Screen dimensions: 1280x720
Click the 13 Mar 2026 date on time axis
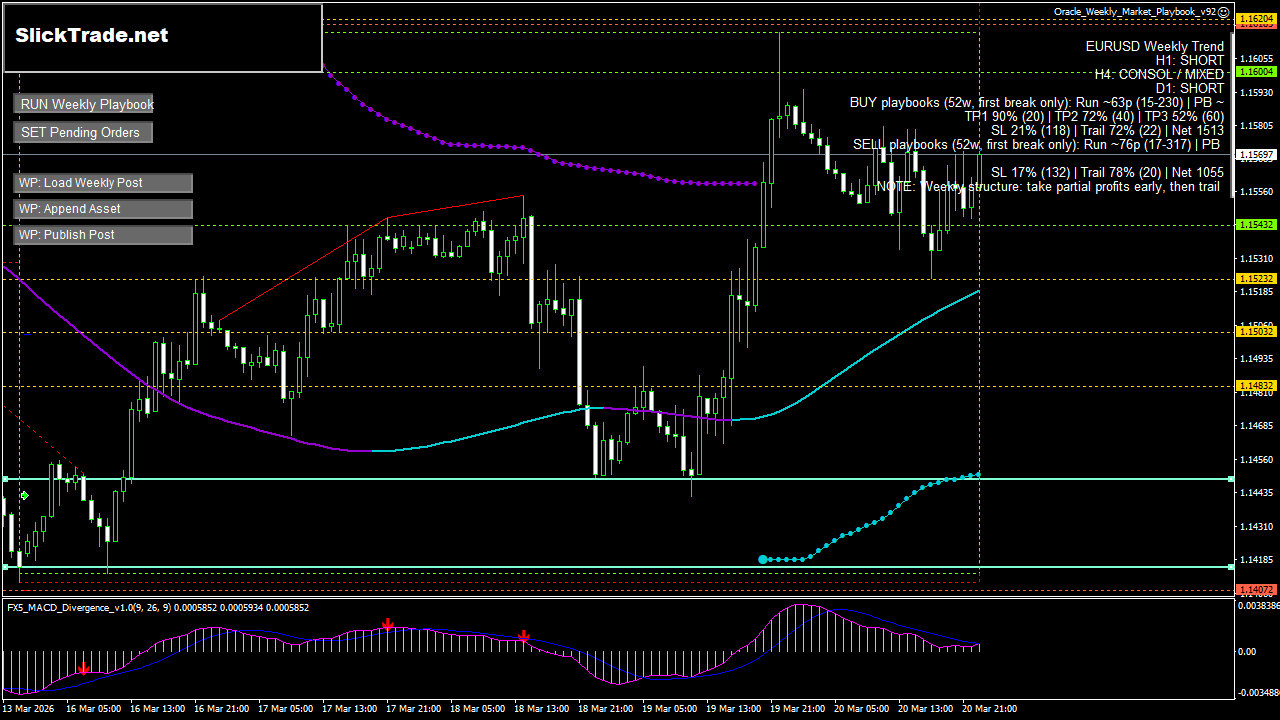(27, 709)
